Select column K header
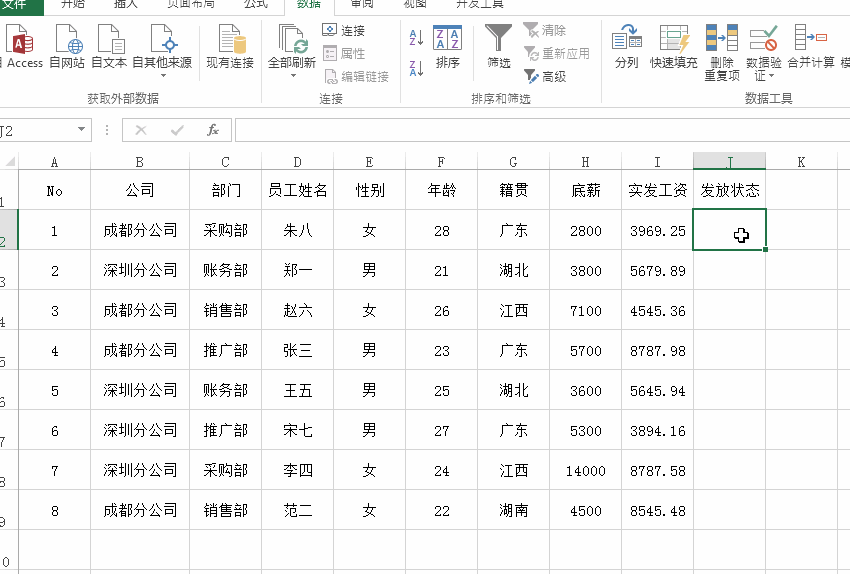This screenshot has width=850, height=574. (801, 162)
